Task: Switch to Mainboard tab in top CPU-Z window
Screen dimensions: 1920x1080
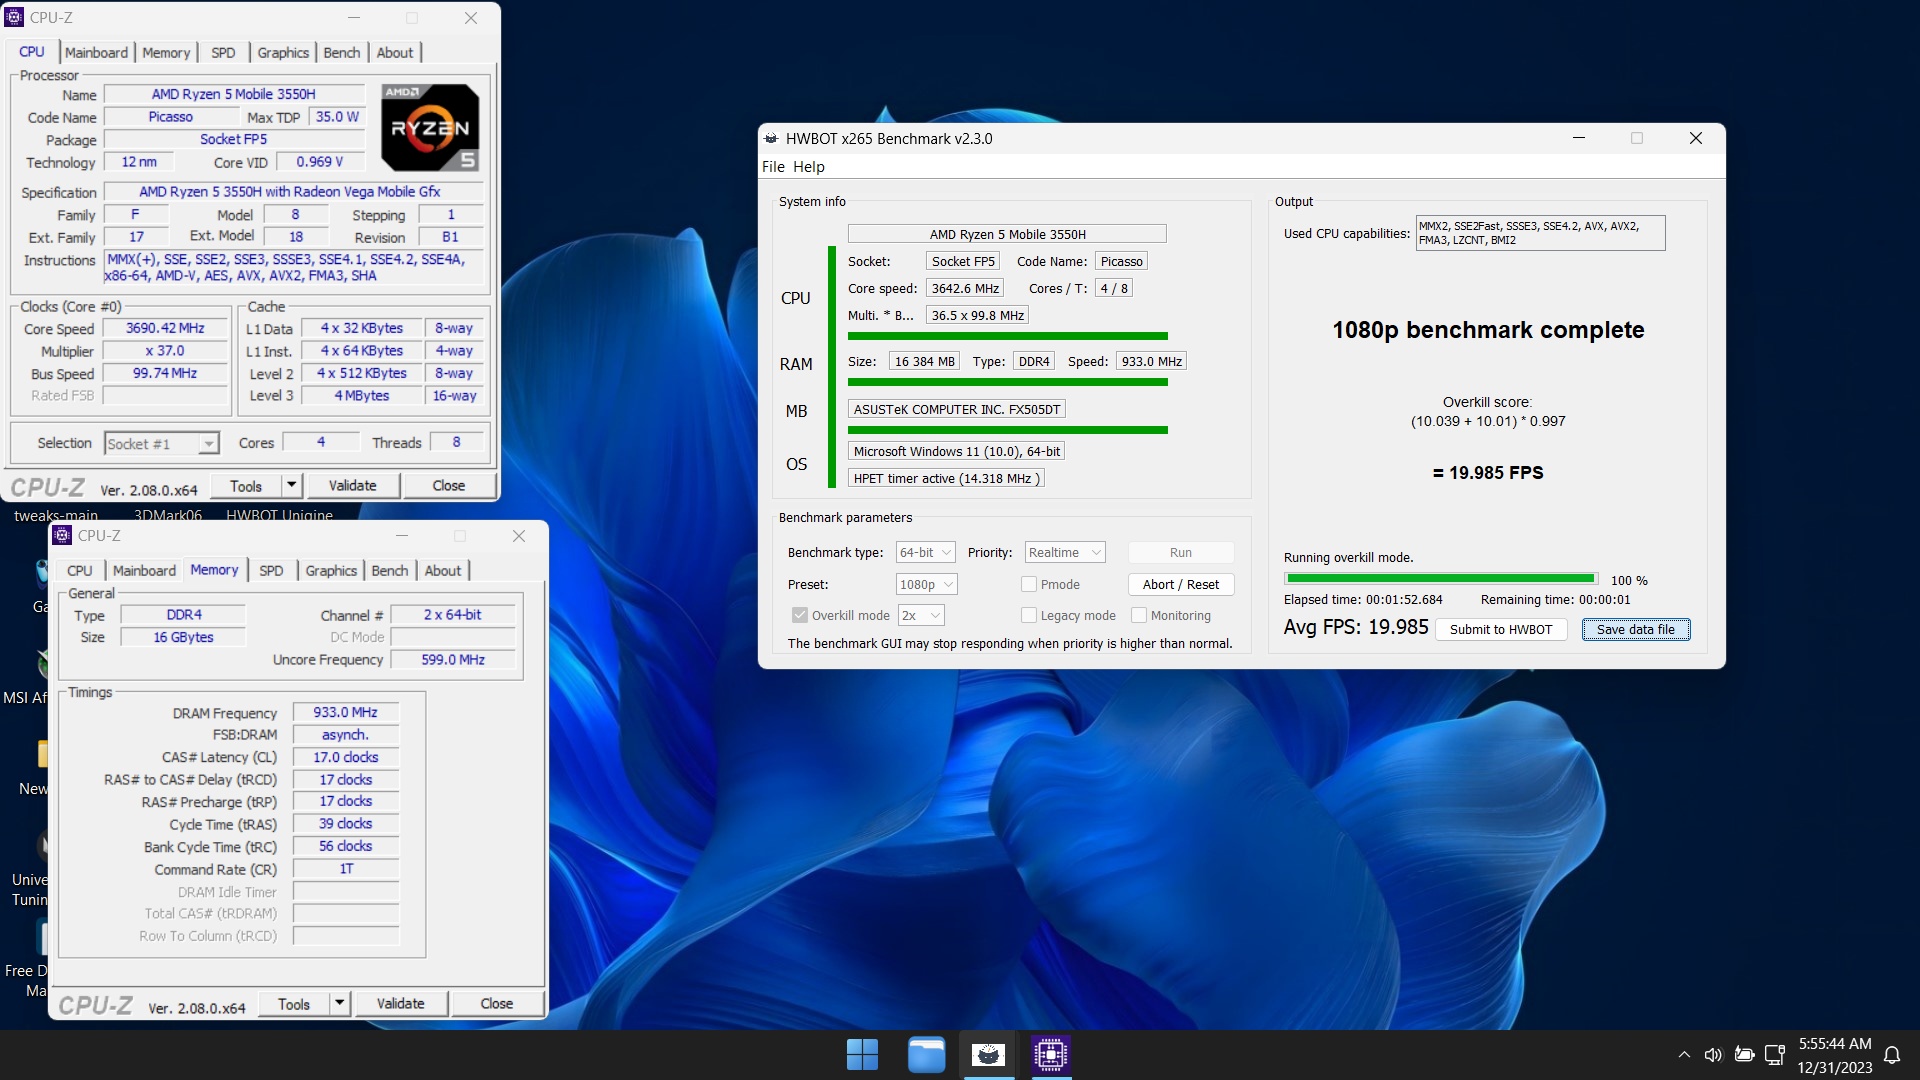Action: (96, 52)
